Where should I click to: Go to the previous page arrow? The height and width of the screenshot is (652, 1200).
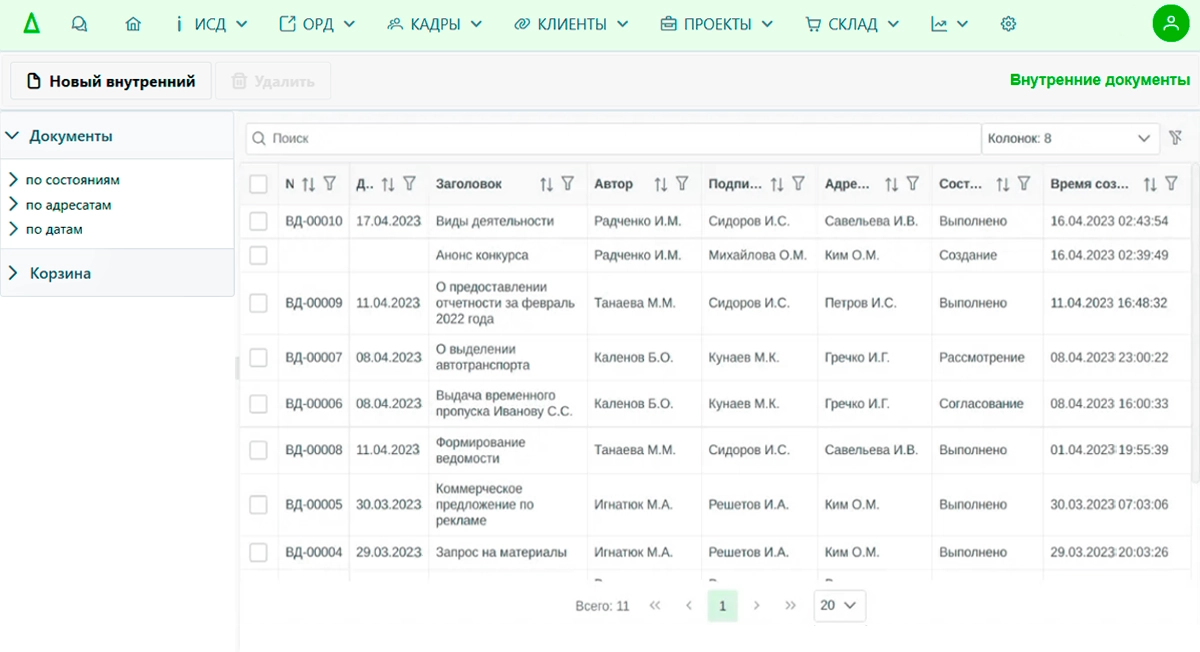(689, 606)
